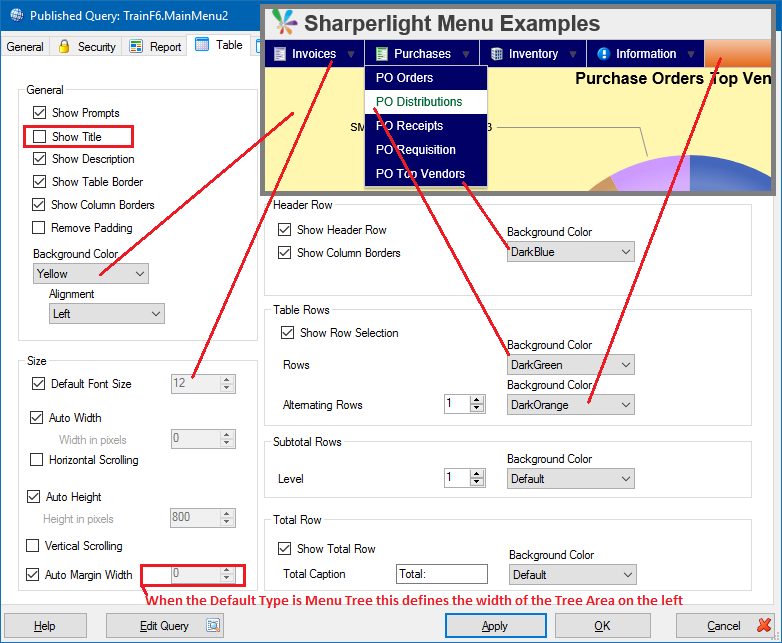Open the DarkOrange alternating rows dropdown
Image resolution: width=782 pixels, height=643 pixels.
point(571,405)
